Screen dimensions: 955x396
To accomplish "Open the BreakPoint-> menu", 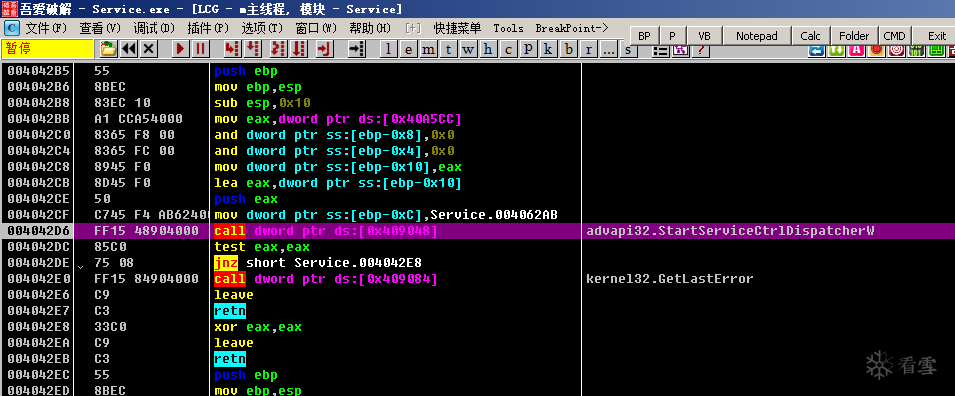I will pos(572,29).
